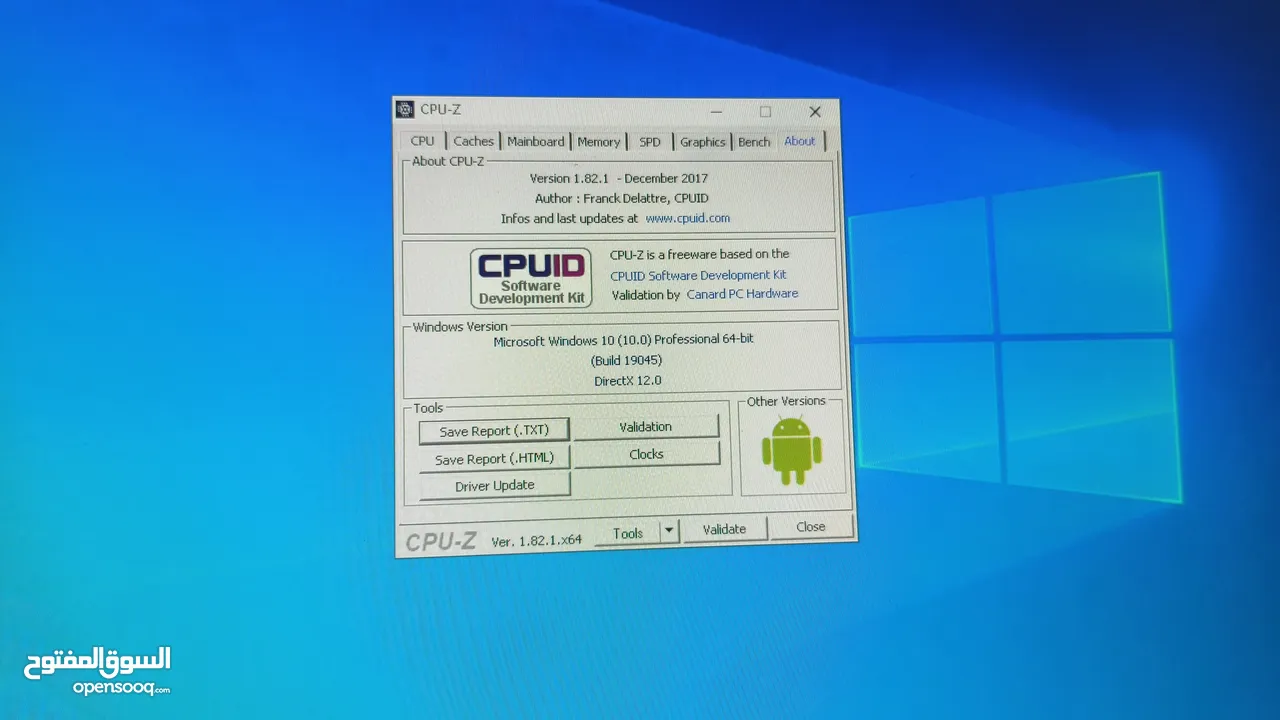Screen dimensions: 1280x720
Task: Go to the Memory tab
Action: (x=598, y=142)
